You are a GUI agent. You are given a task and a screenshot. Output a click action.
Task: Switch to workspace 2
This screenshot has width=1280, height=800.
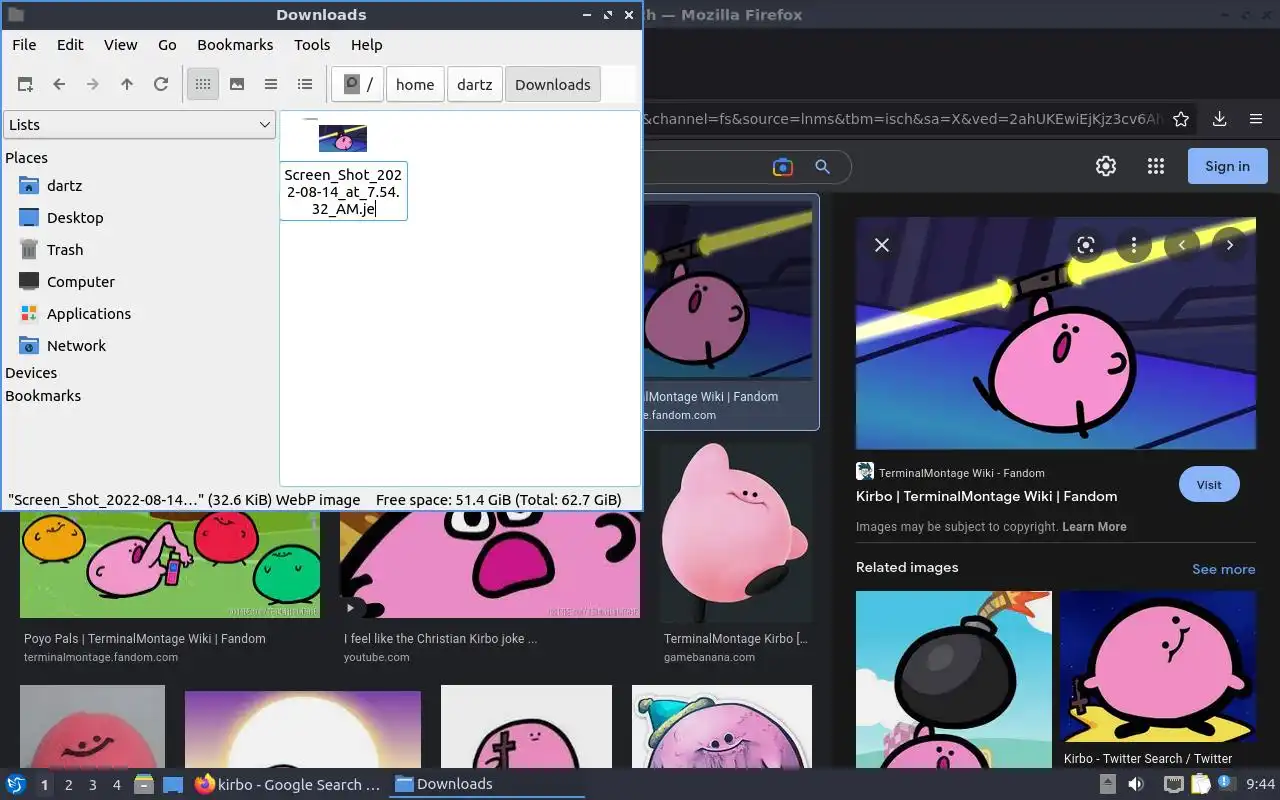68,785
